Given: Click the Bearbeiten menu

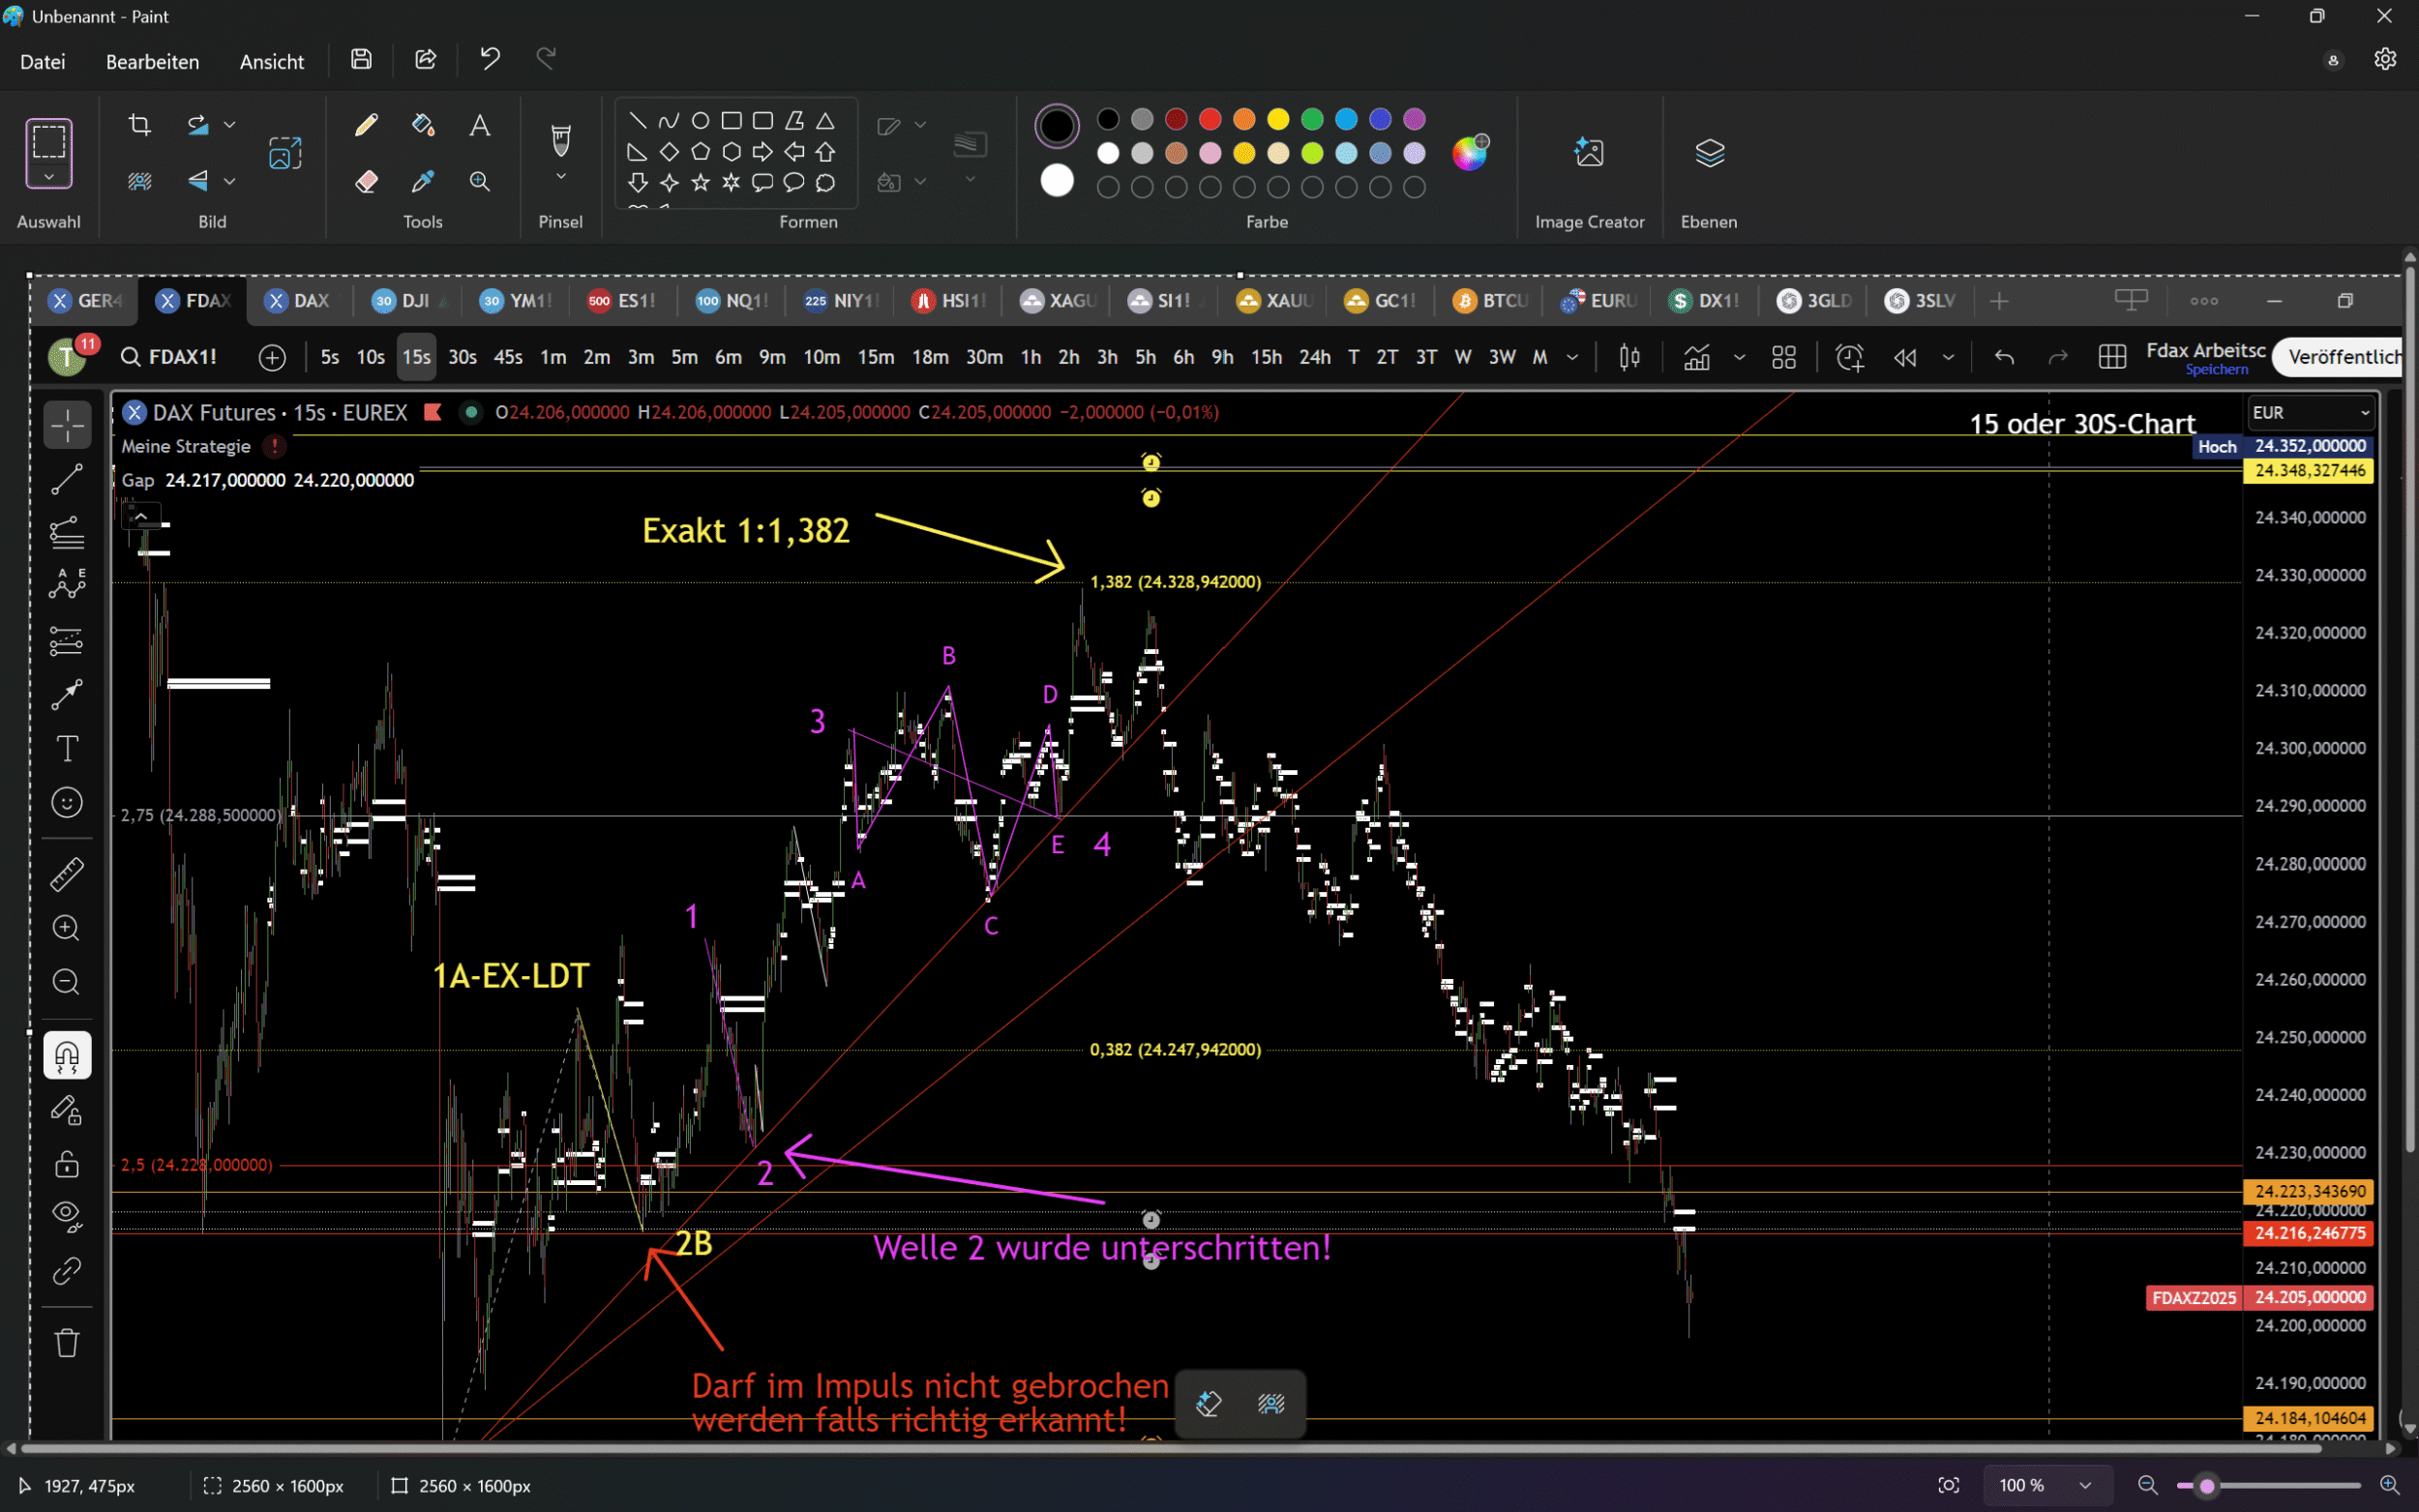Looking at the screenshot, I should click(x=152, y=61).
